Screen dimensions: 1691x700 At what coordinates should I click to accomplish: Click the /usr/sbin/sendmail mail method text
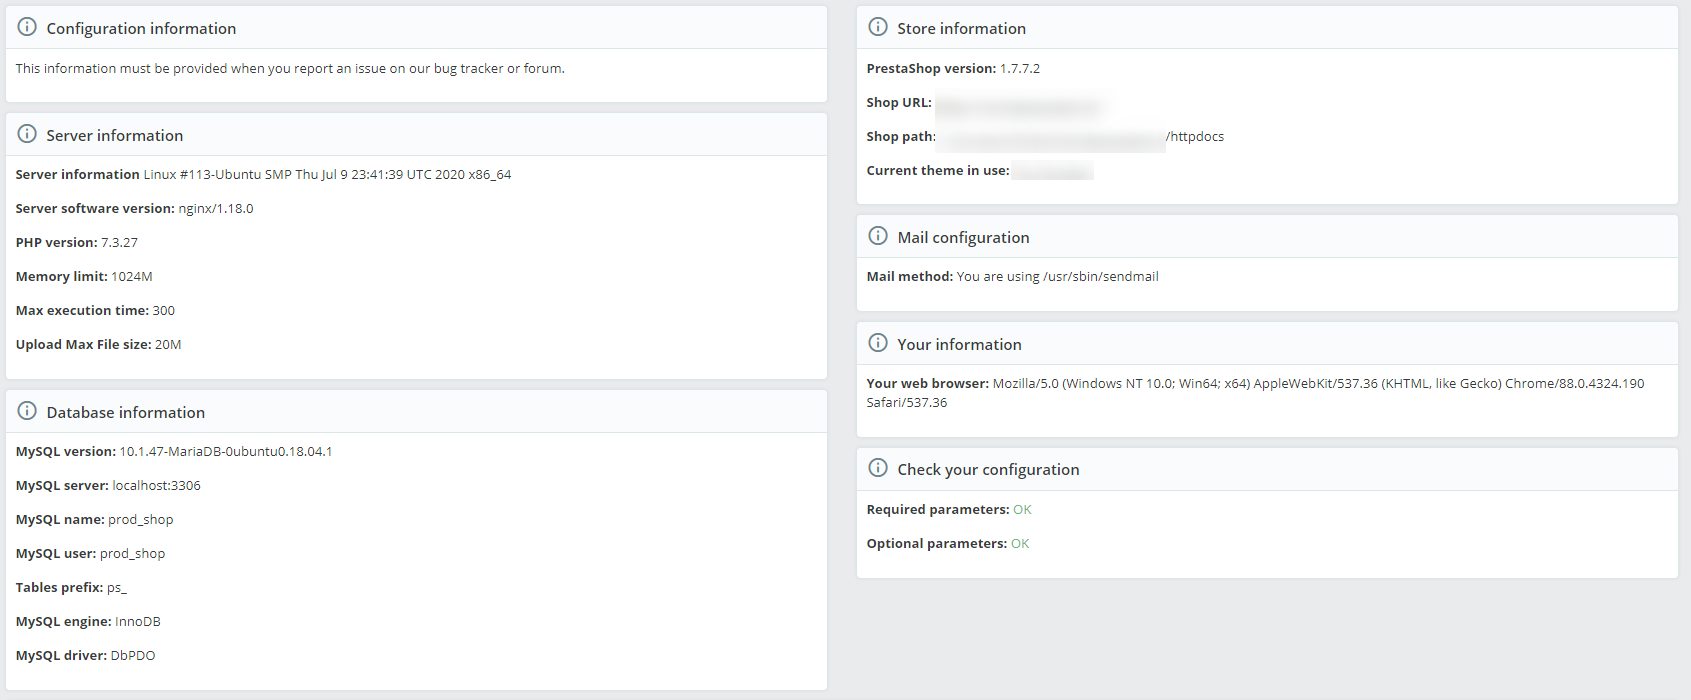tap(1100, 277)
